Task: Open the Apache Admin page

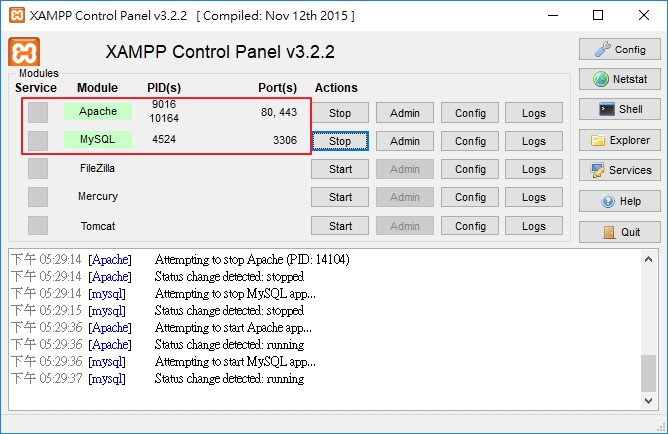Action: [x=405, y=113]
